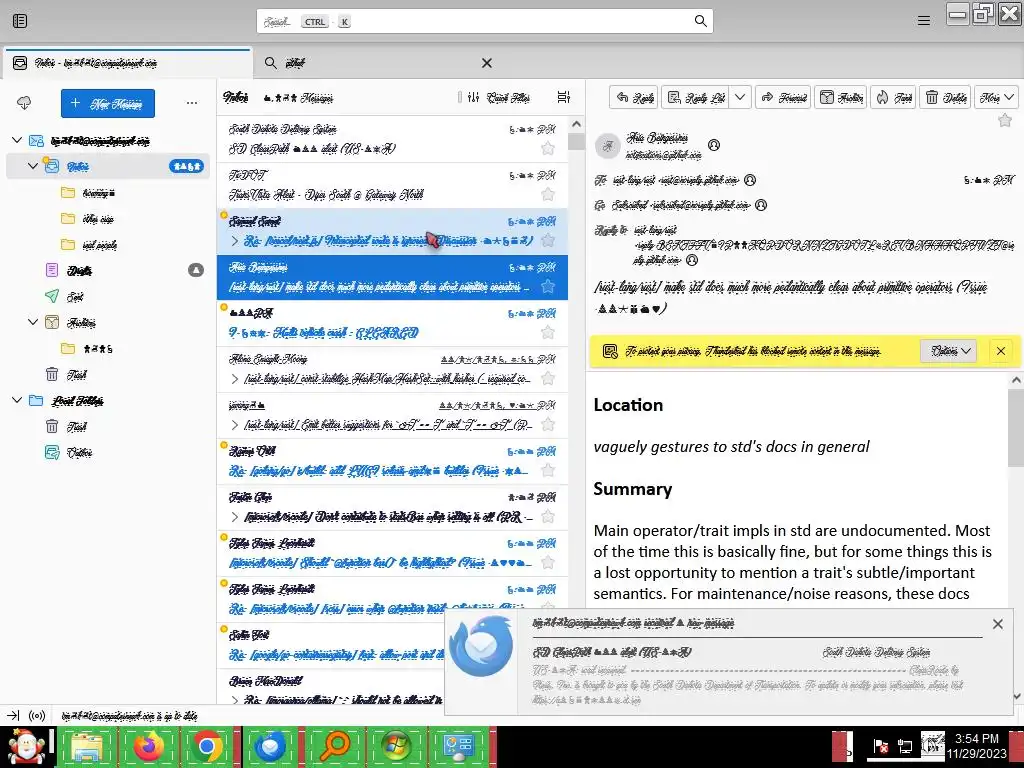The height and width of the screenshot is (768, 1024).
Task: Click contact icon next to sender notifications address
Action: (714, 145)
